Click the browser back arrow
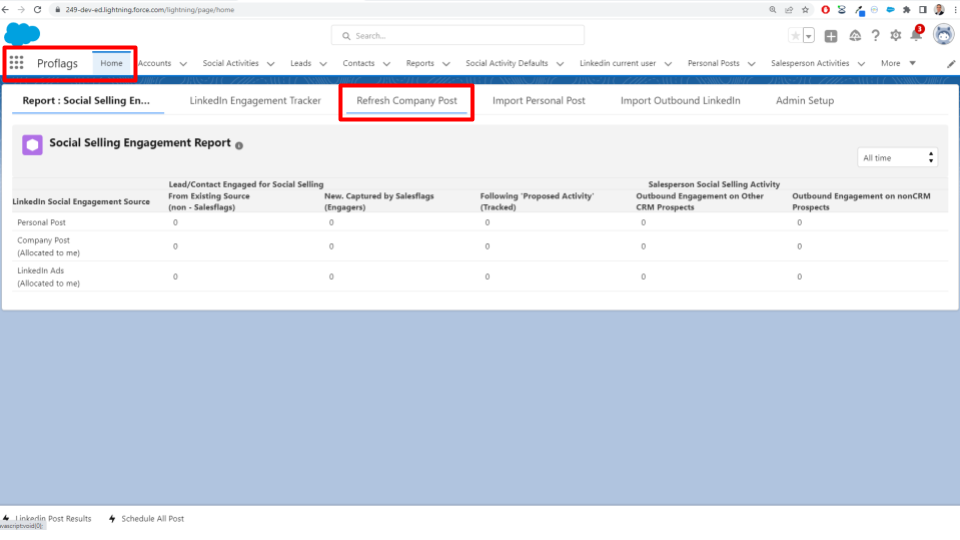Screen dimensions: 960x540 coord(6,10)
